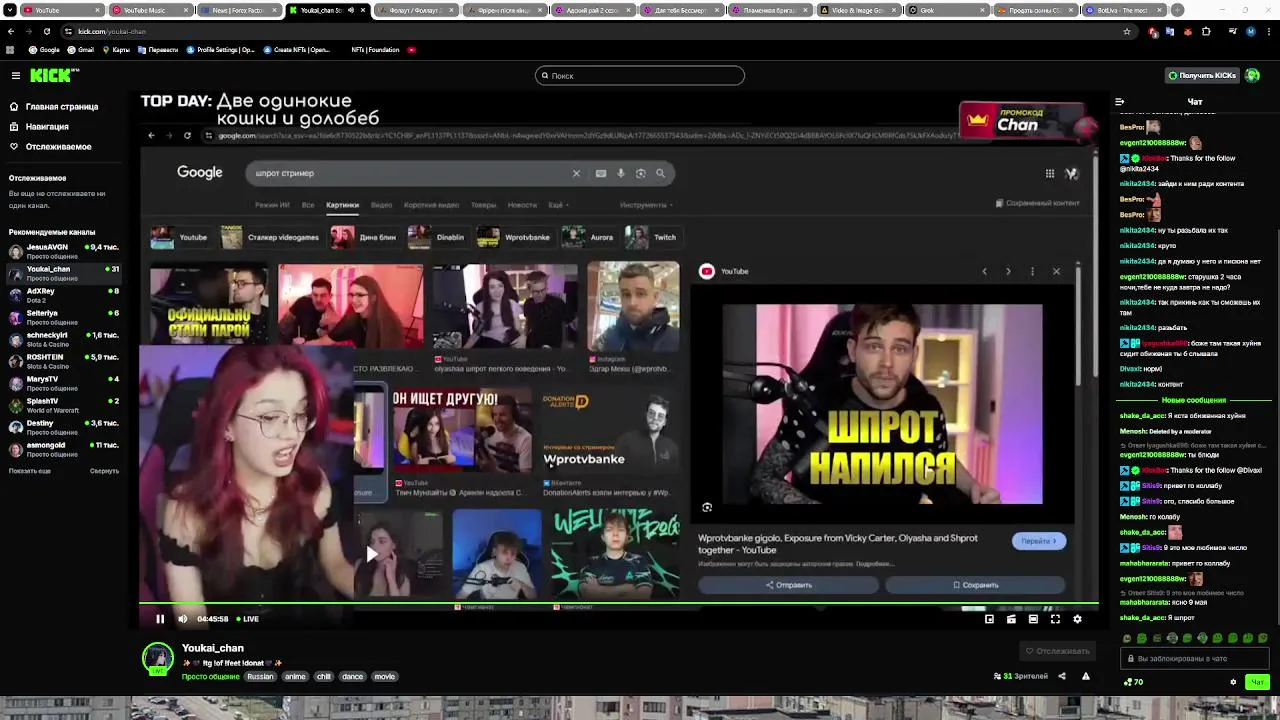Select Selteriya recommended channel
The height and width of the screenshot is (720, 1280).
(65, 317)
